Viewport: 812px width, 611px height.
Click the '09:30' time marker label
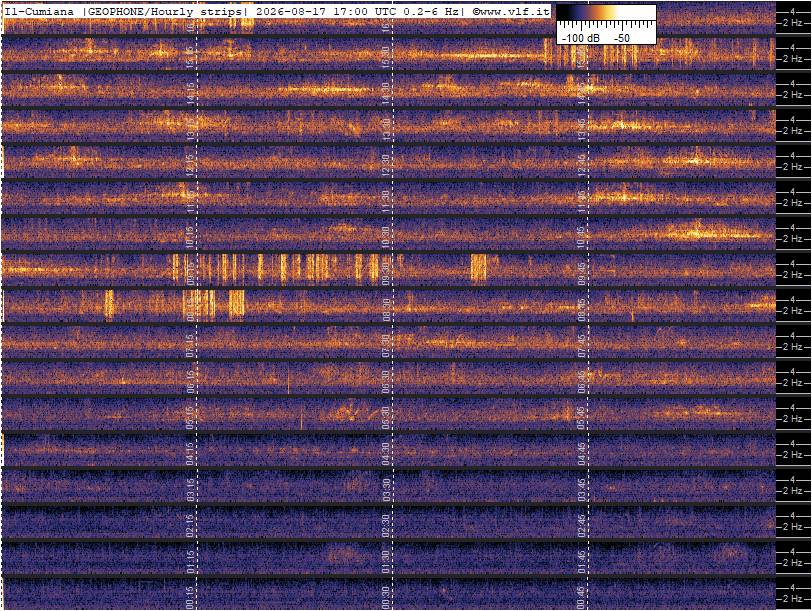pos(386,271)
